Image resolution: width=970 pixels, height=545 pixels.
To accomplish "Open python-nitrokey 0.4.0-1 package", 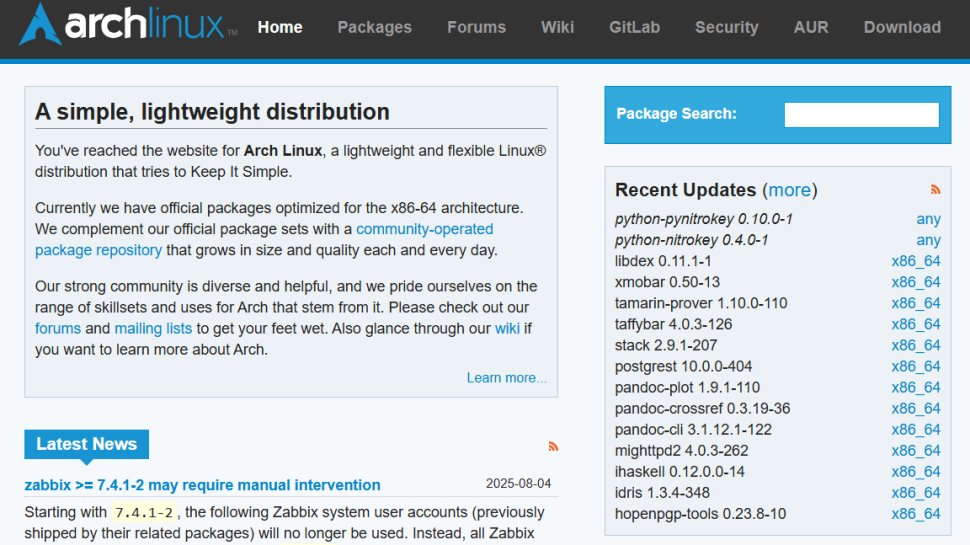I will click(x=691, y=240).
